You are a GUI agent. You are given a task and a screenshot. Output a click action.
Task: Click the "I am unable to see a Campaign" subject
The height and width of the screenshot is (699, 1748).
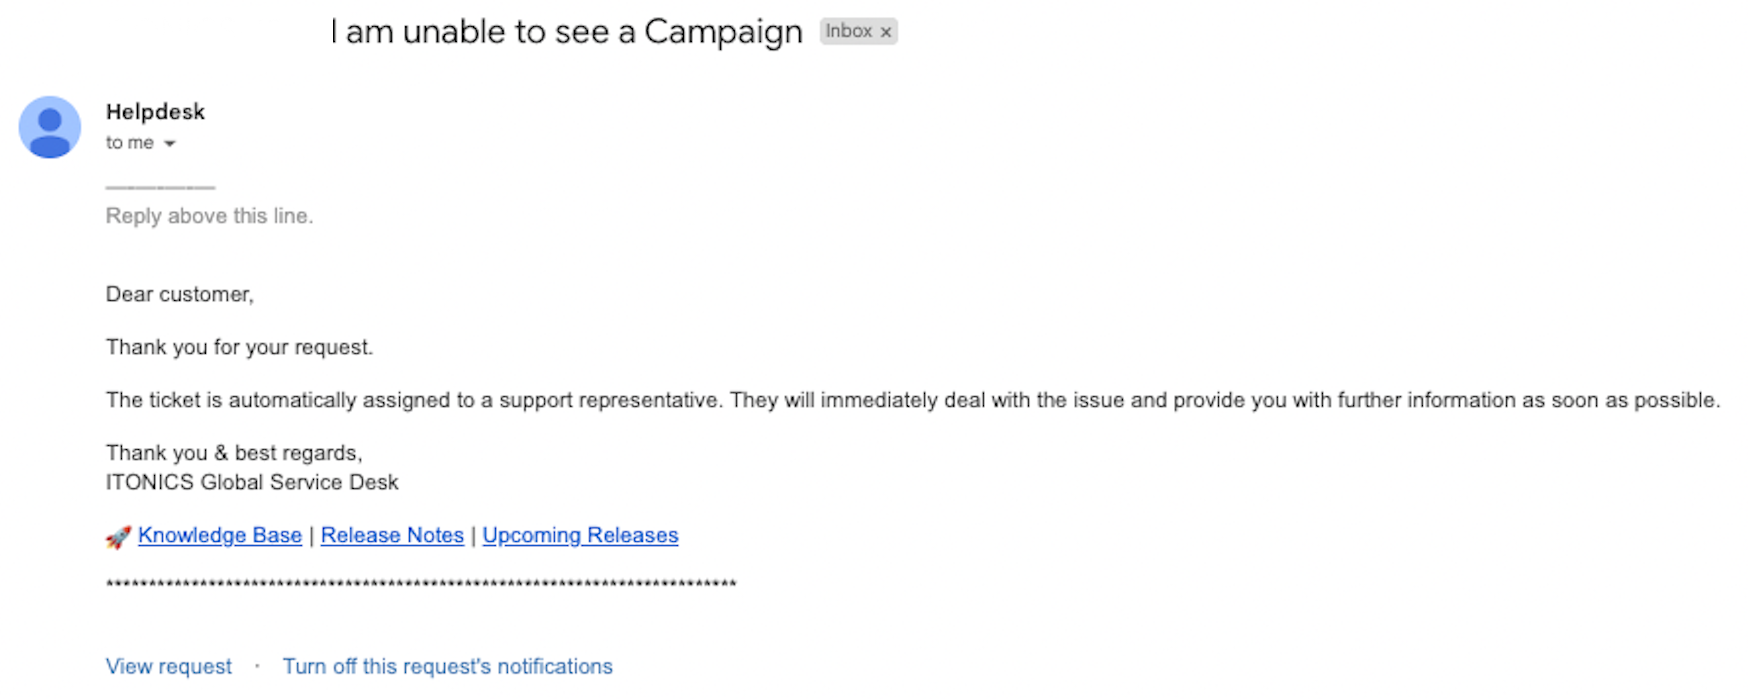tap(566, 32)
